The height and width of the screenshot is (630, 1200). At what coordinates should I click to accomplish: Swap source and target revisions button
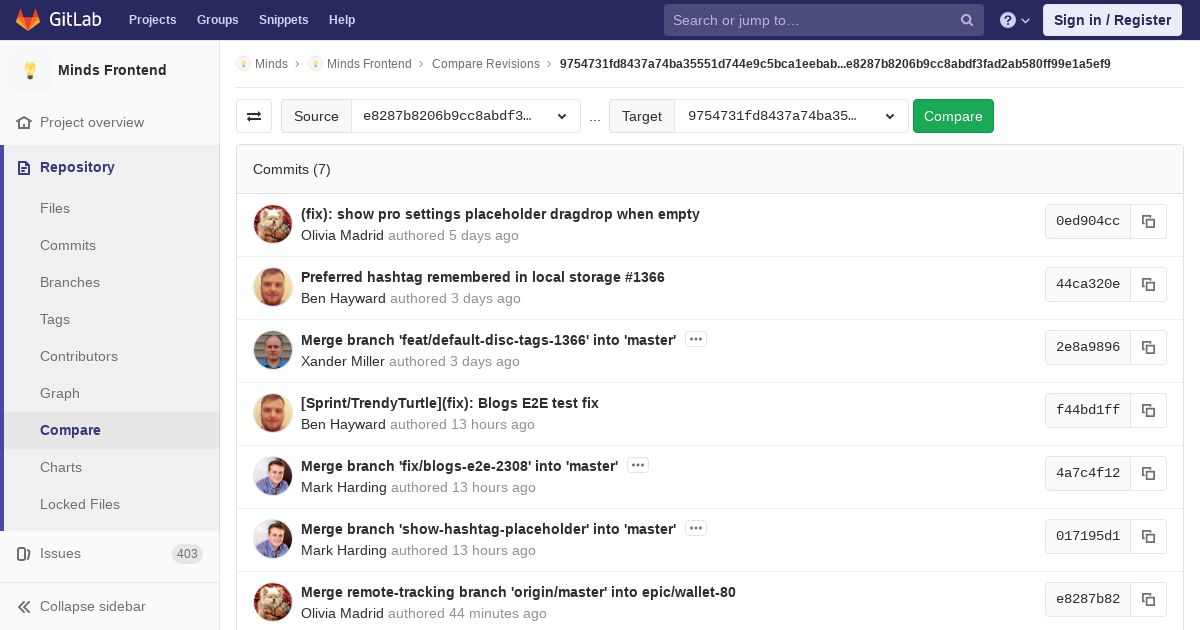[x=254, y=116]
